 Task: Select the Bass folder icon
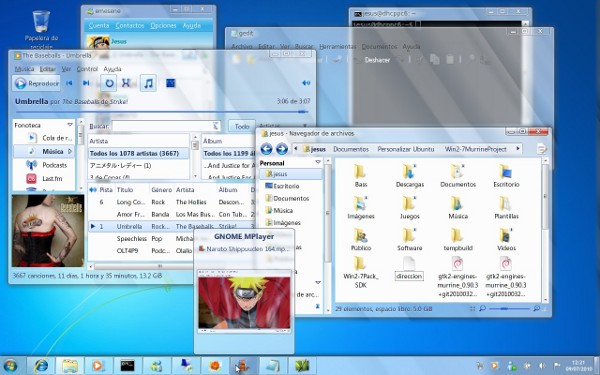coord(360,172)
